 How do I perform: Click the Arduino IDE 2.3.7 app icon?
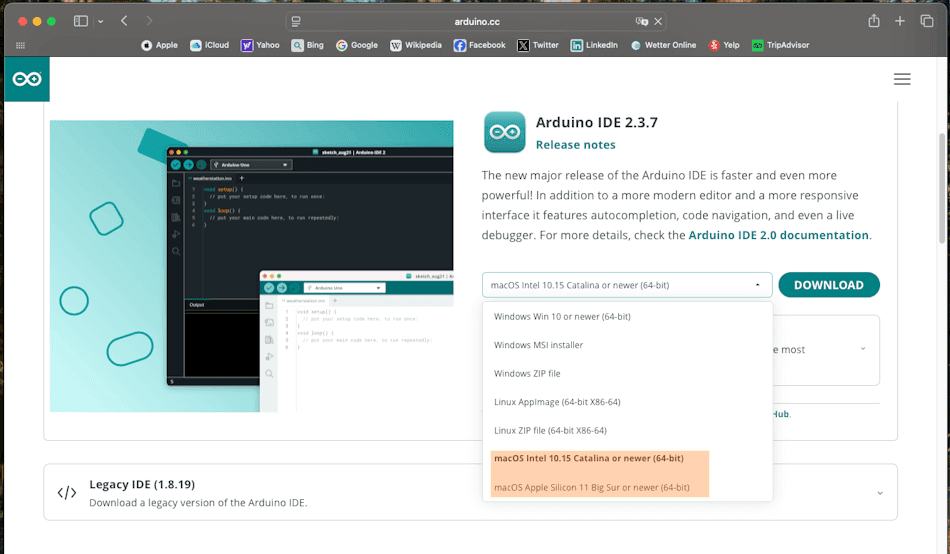click(504, 132)
